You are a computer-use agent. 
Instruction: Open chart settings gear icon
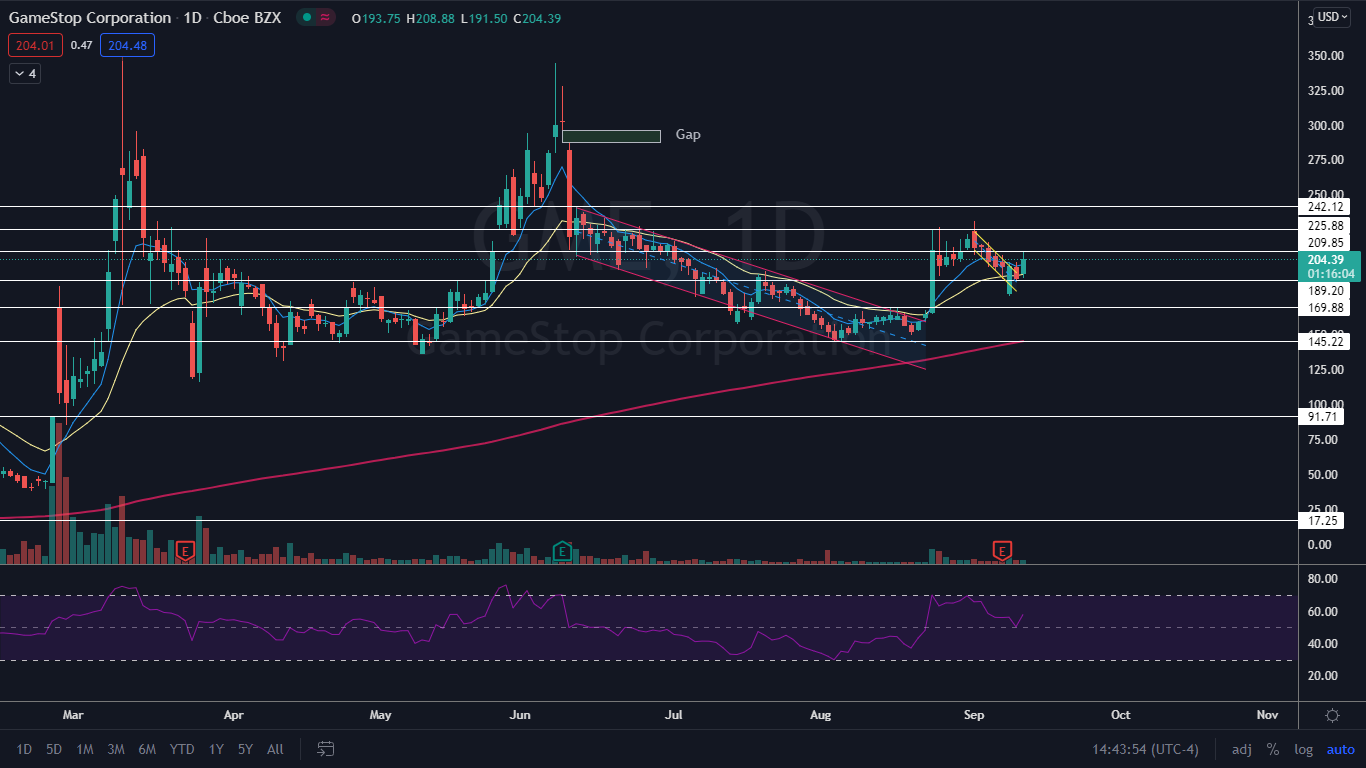click(x=1332, y=715)
